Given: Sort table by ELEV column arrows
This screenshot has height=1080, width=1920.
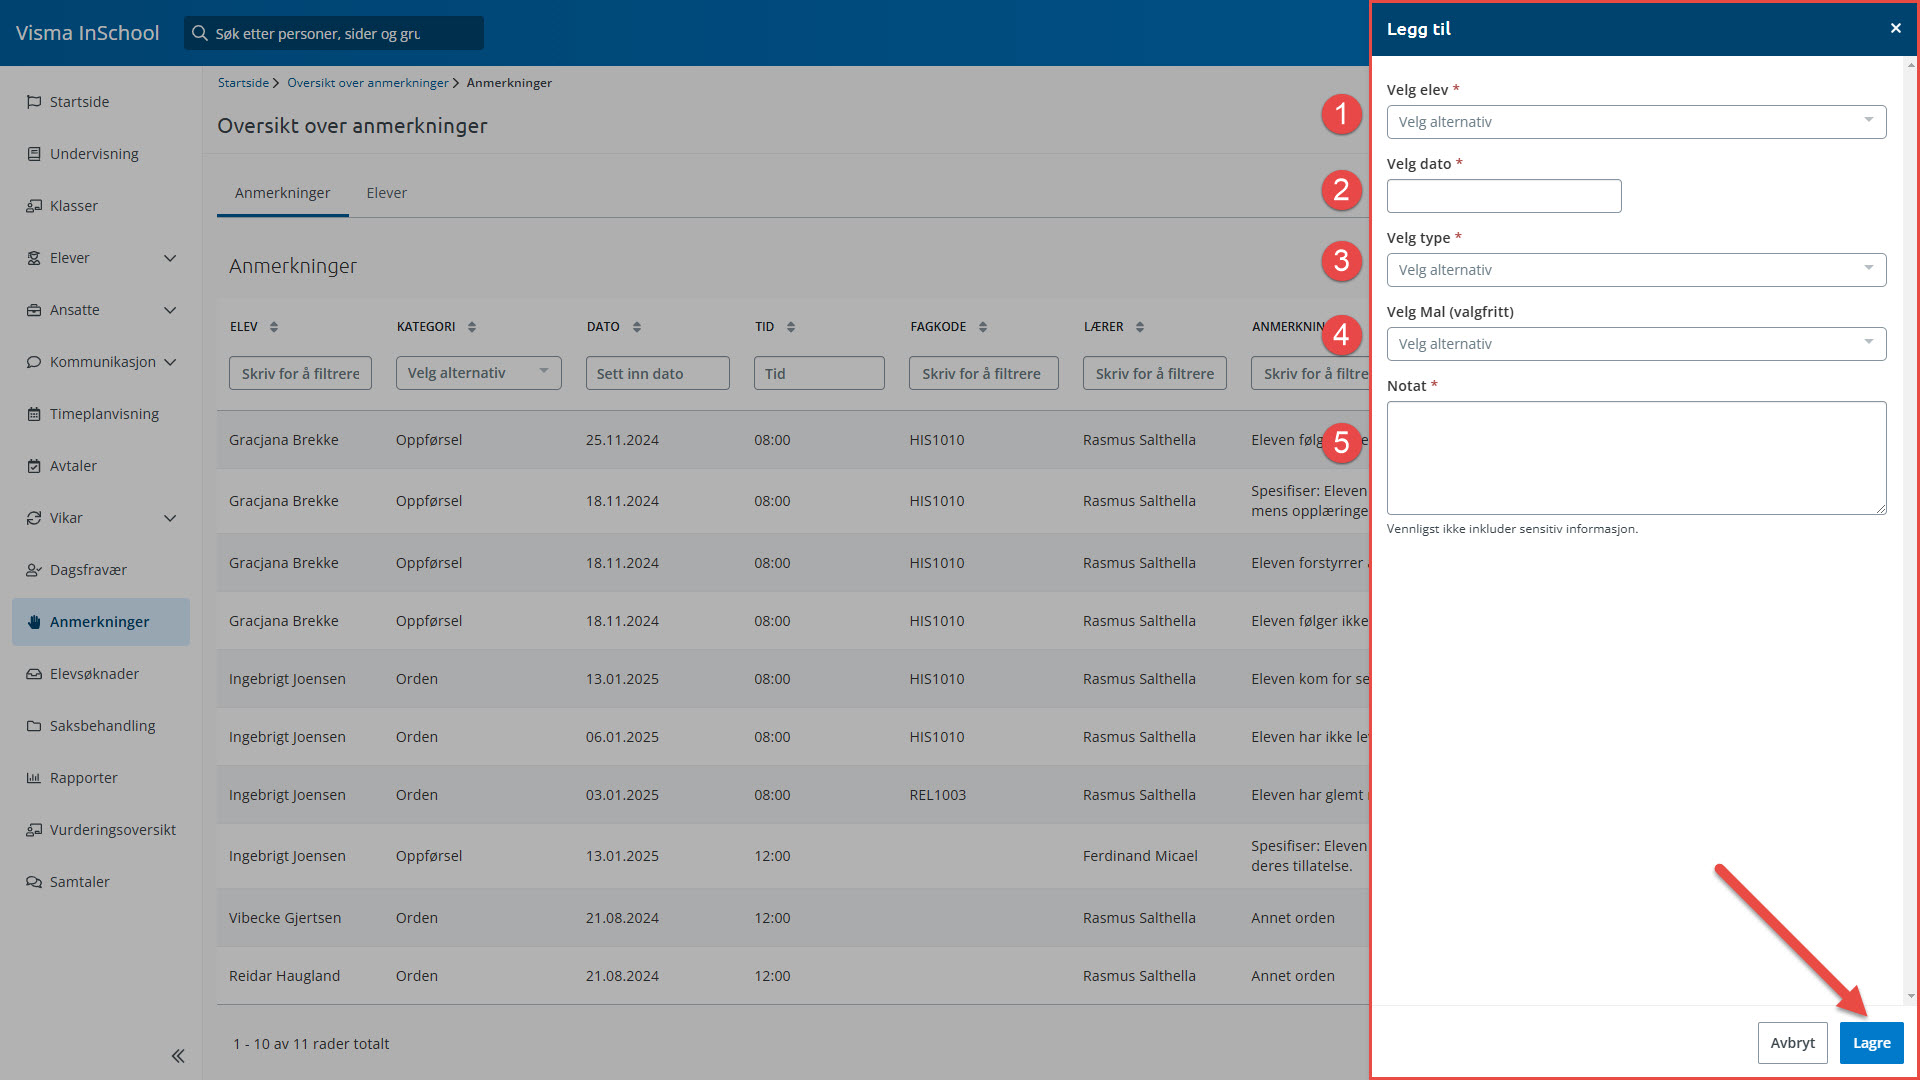Looking at the screenshot, I should (274, 327).
